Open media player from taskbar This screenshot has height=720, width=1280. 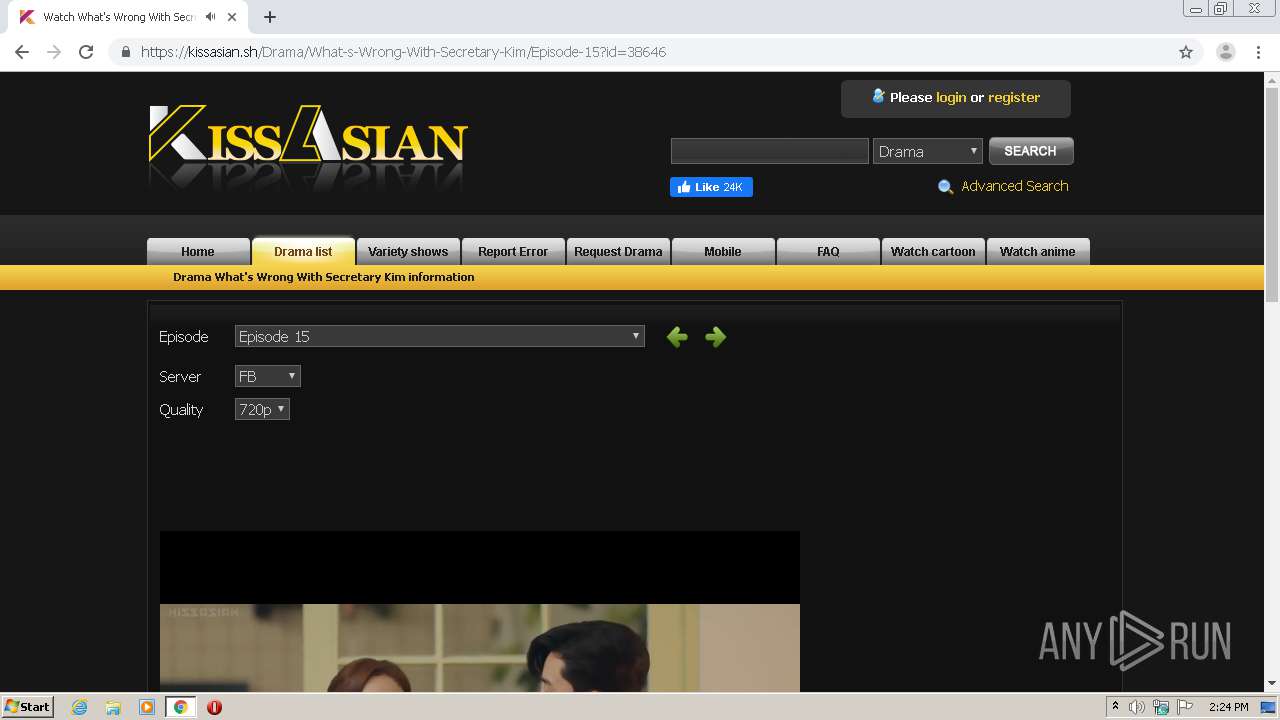tap(146, 707)
